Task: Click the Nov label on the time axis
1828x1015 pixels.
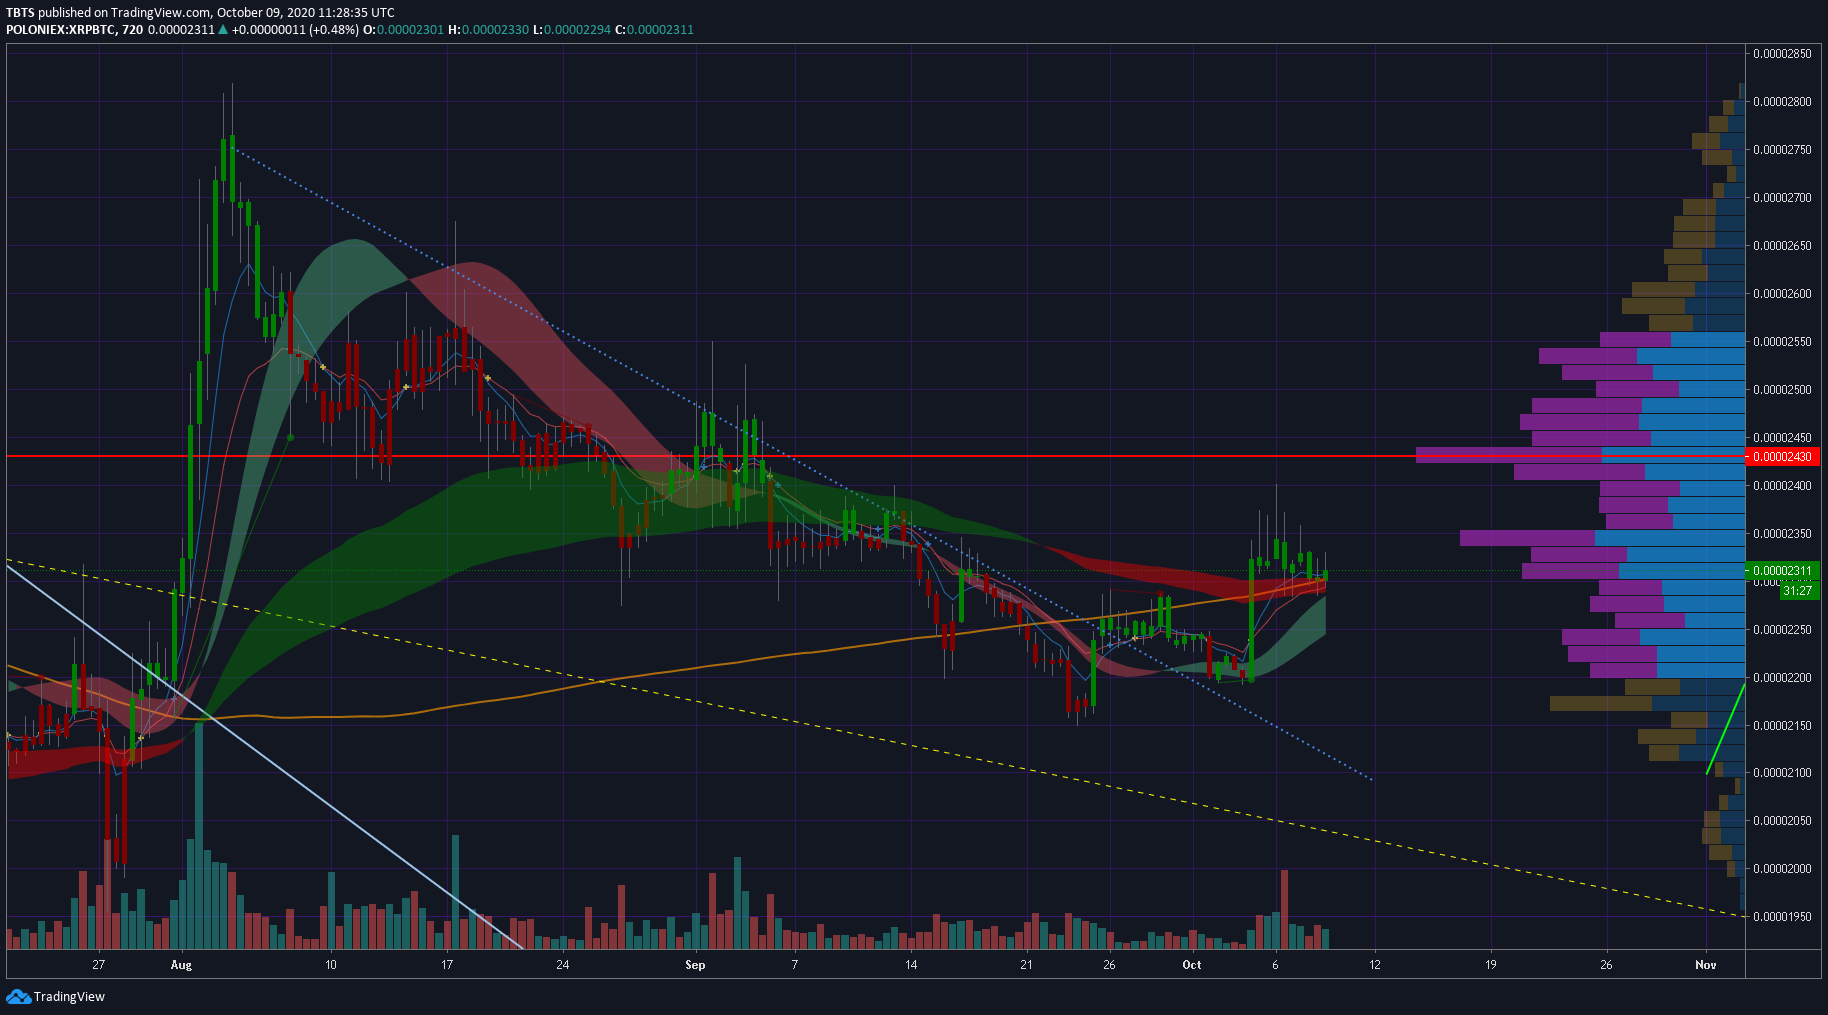Action: click(1706, 965)
